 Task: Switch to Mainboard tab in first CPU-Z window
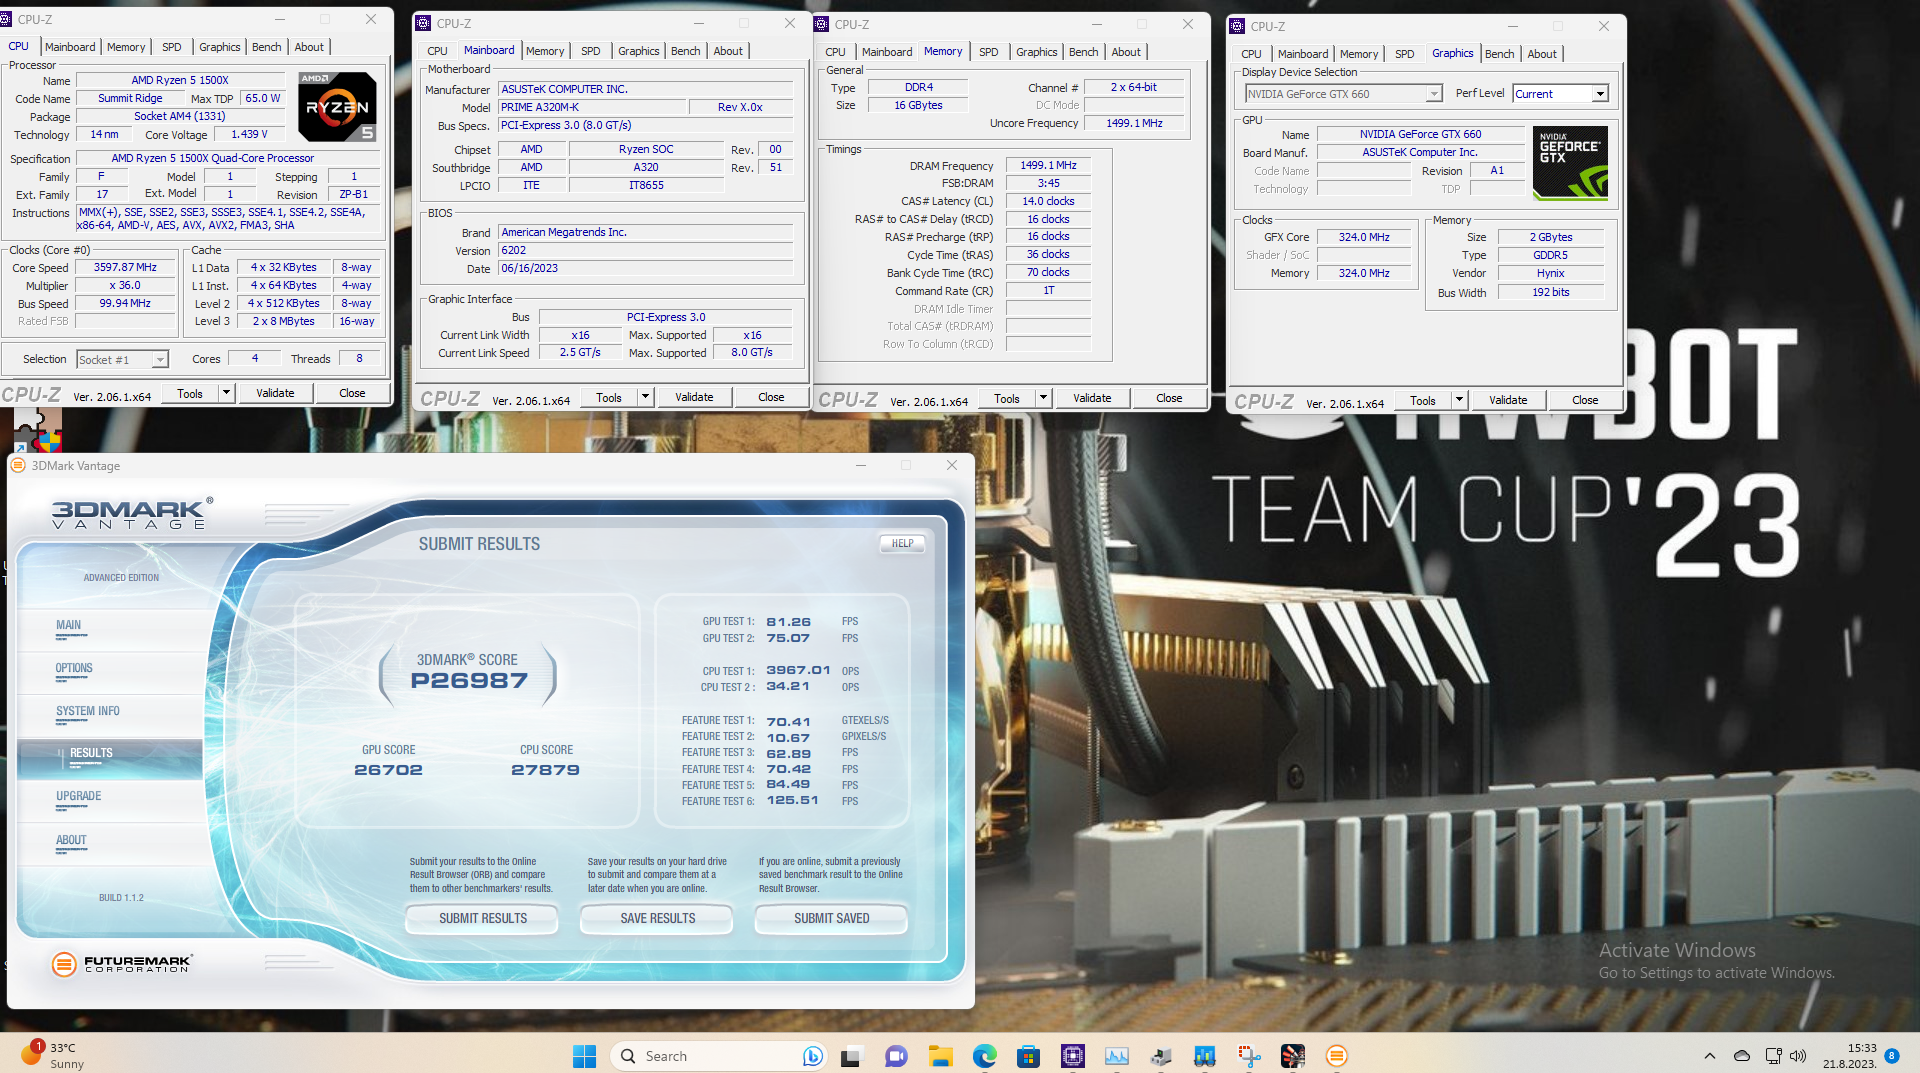point(70,47)
